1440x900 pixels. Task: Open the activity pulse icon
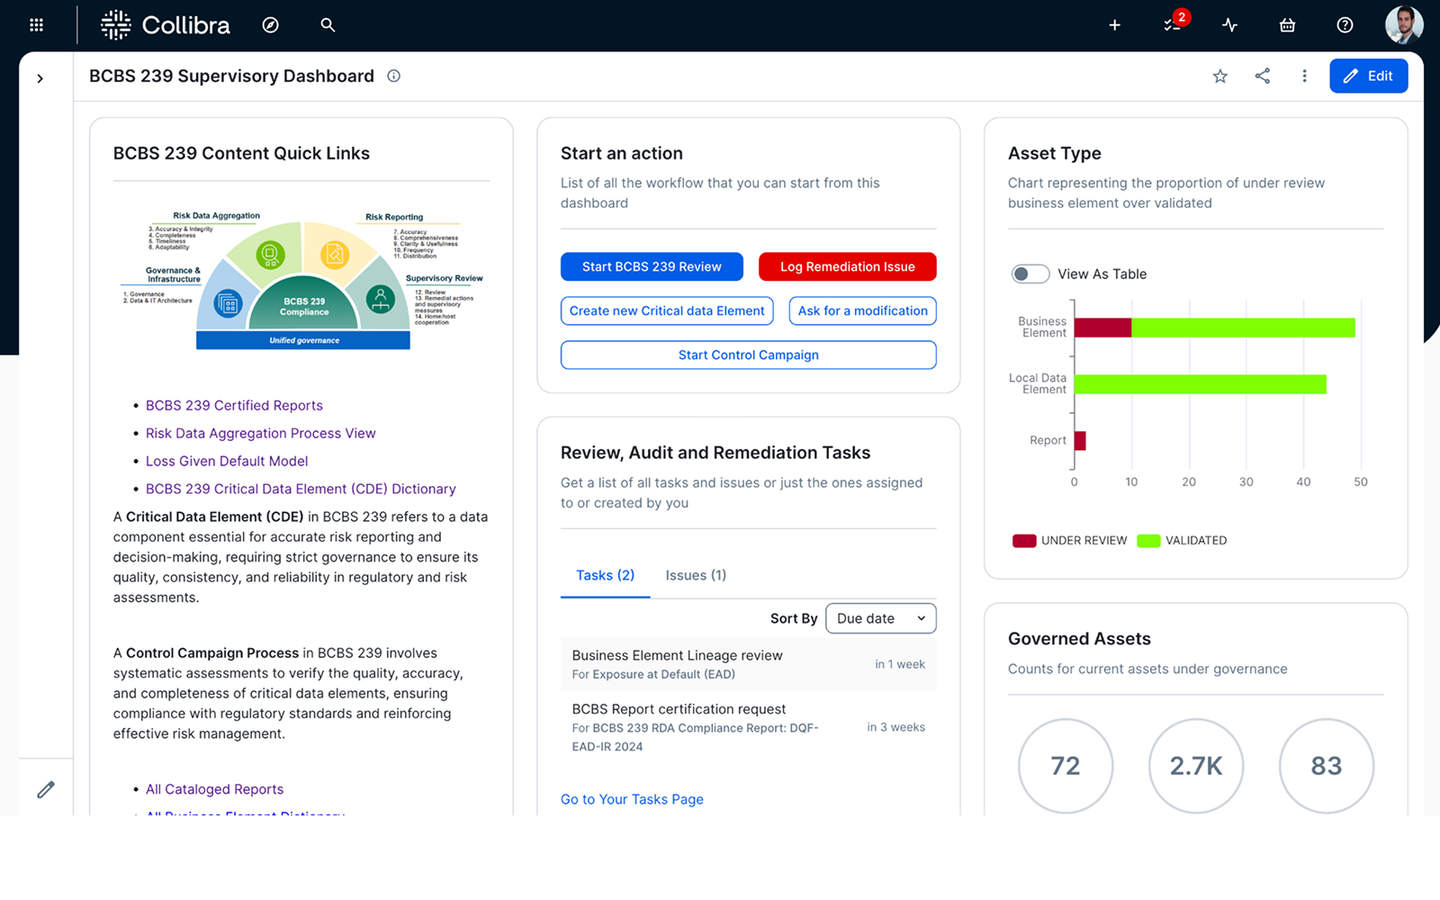(1230, 25)
